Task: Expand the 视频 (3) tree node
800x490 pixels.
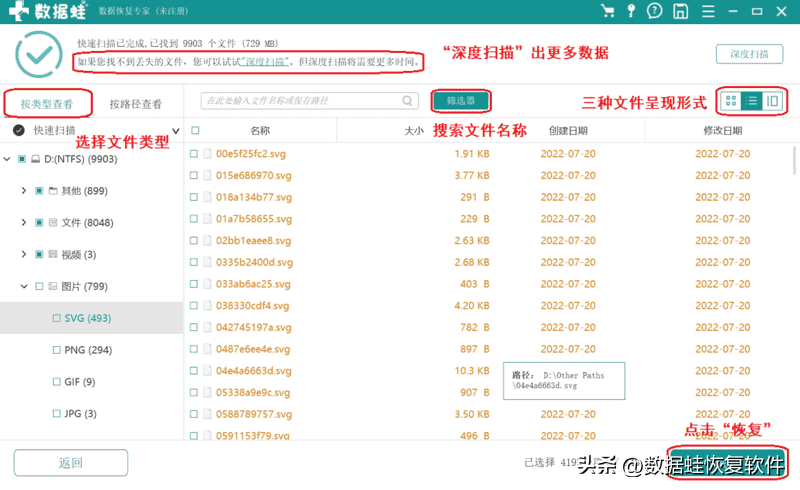Action: tap(23, 254)
